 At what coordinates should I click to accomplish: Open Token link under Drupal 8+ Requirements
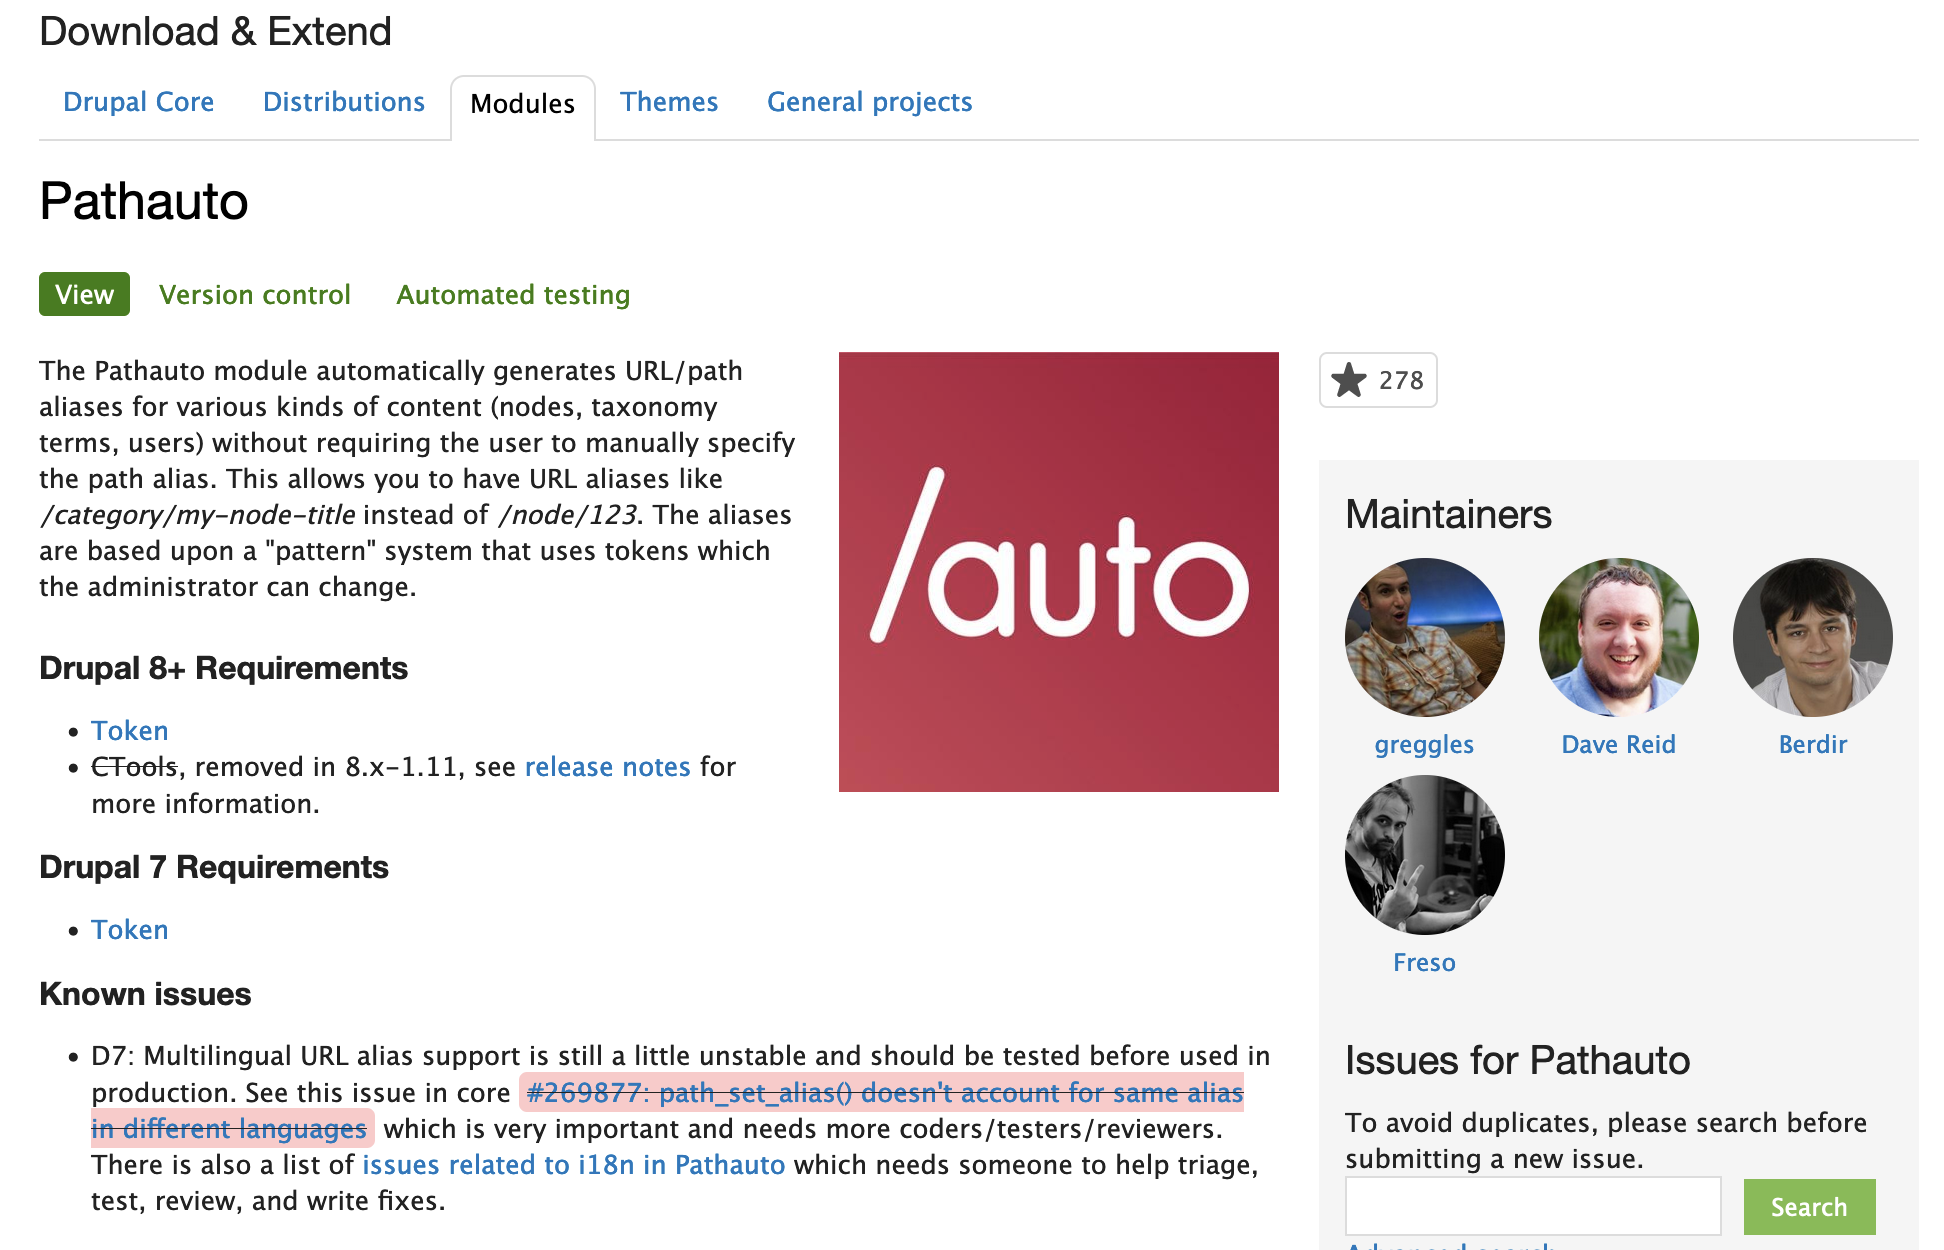click(130, 731)
